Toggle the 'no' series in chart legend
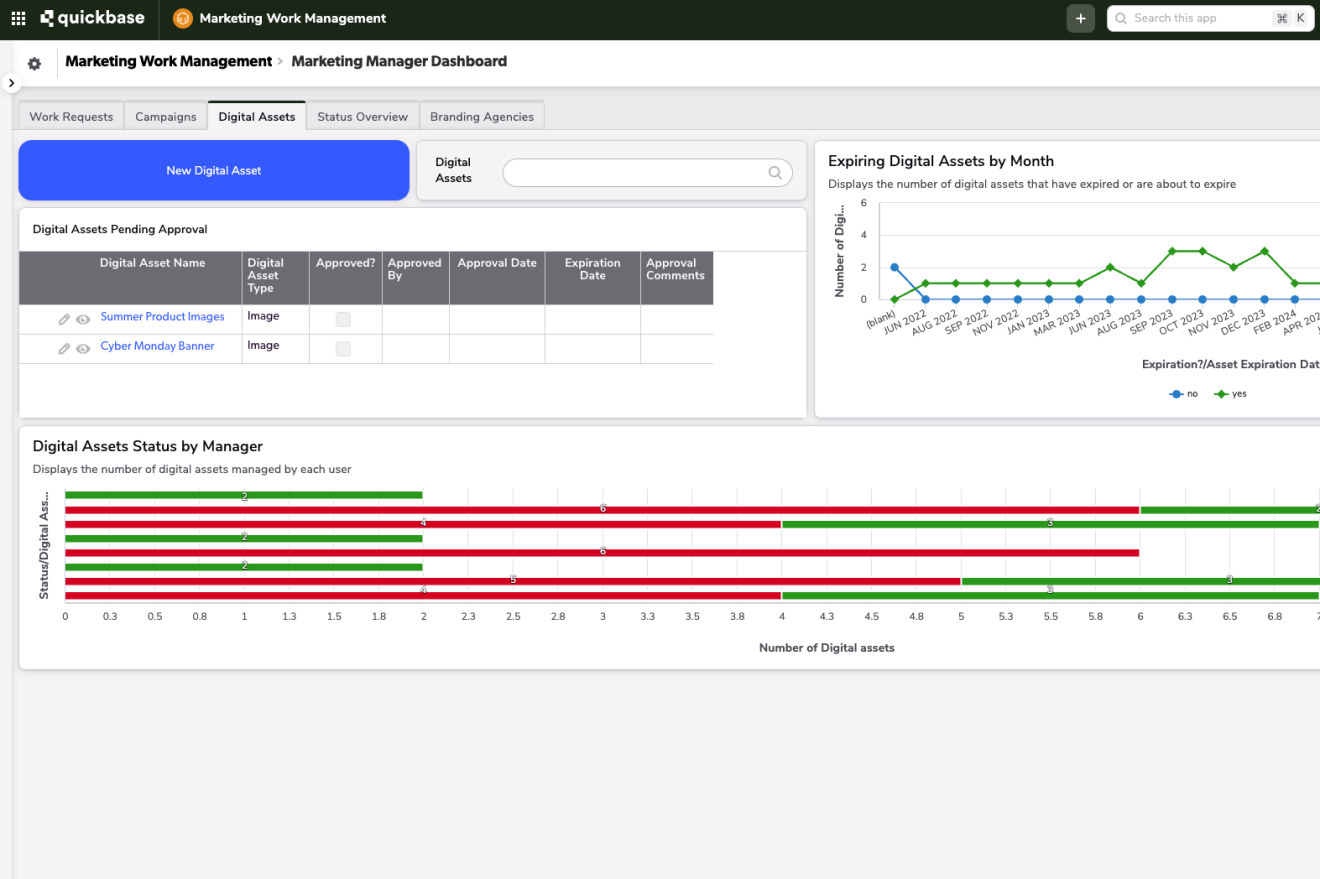This screenshot has height=879, width=1320. click(x=1184, y=394)
